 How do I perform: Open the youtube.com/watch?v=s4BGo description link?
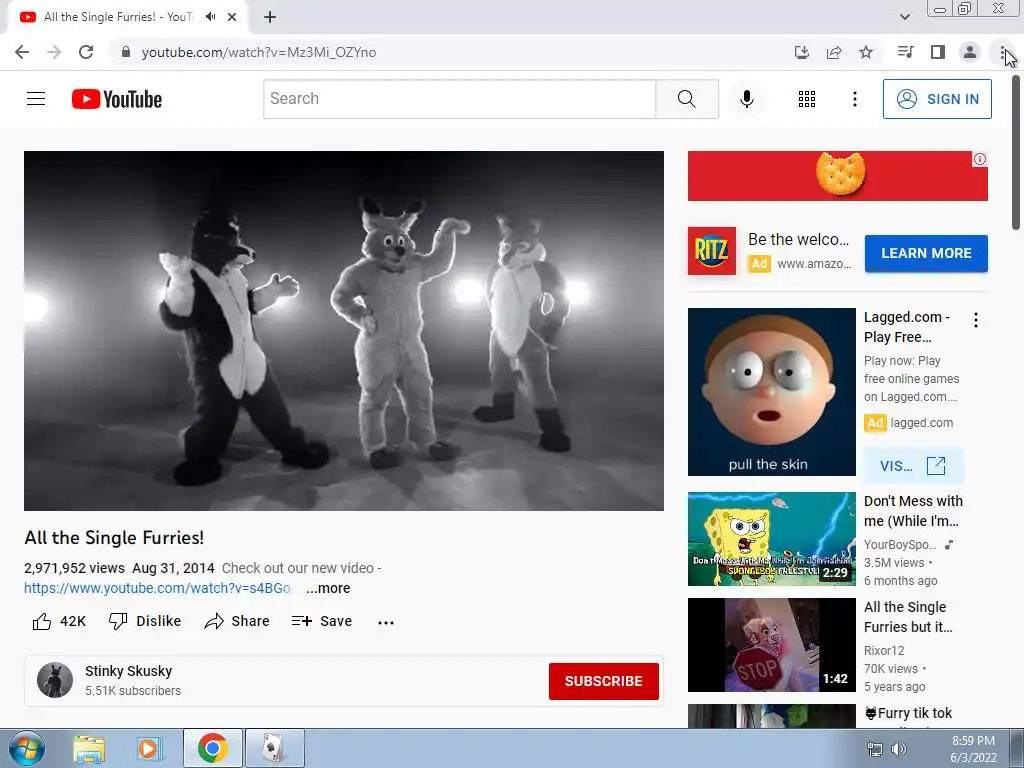click(x=157, y=588)
